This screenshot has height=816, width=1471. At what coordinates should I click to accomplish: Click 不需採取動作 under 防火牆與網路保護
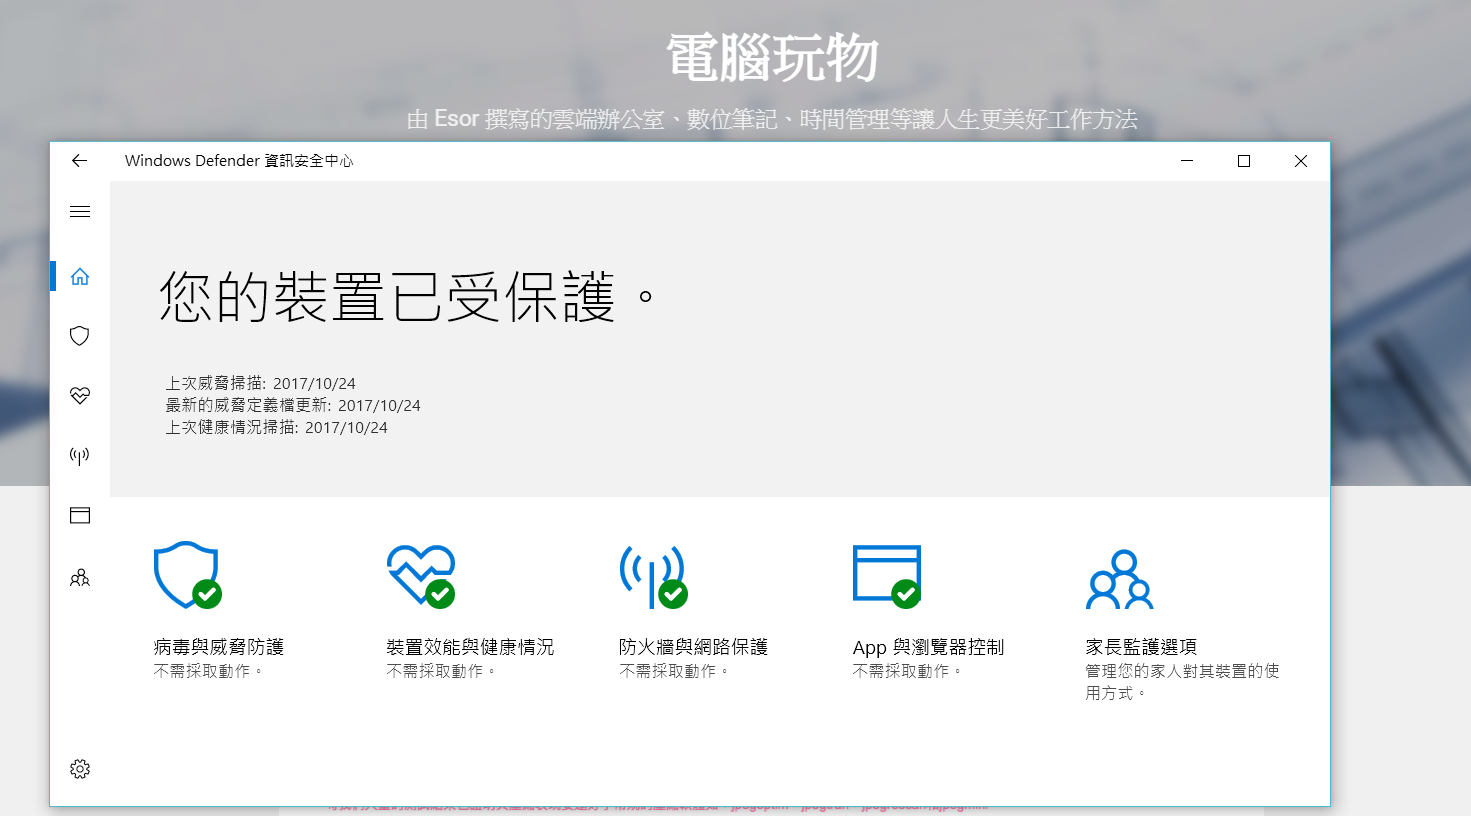(x=674, y=671)
